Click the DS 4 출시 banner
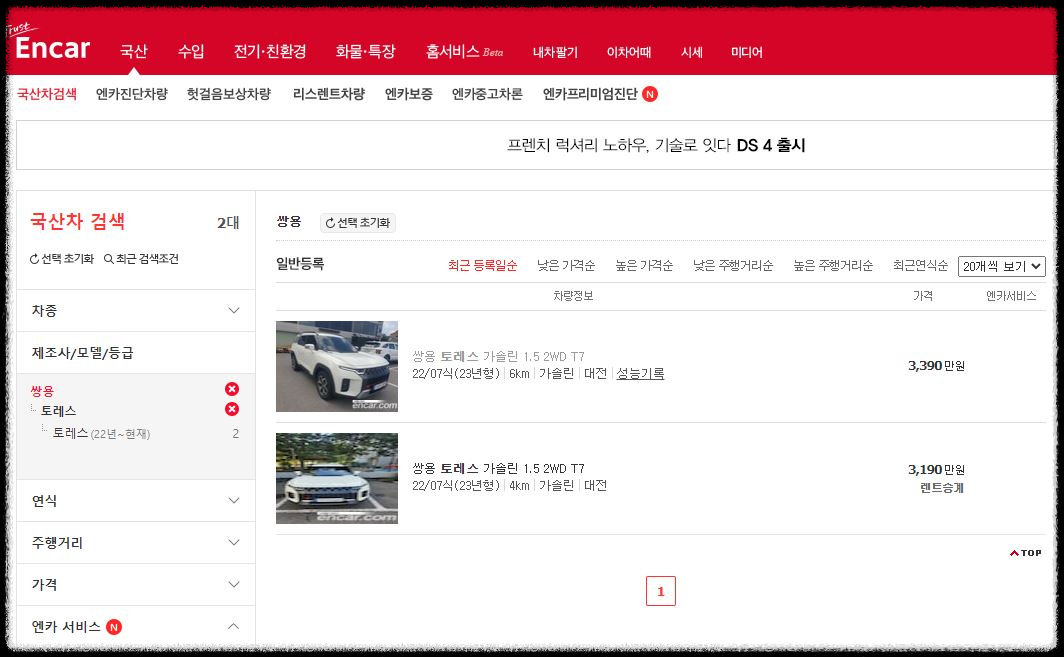 point(656,145)
